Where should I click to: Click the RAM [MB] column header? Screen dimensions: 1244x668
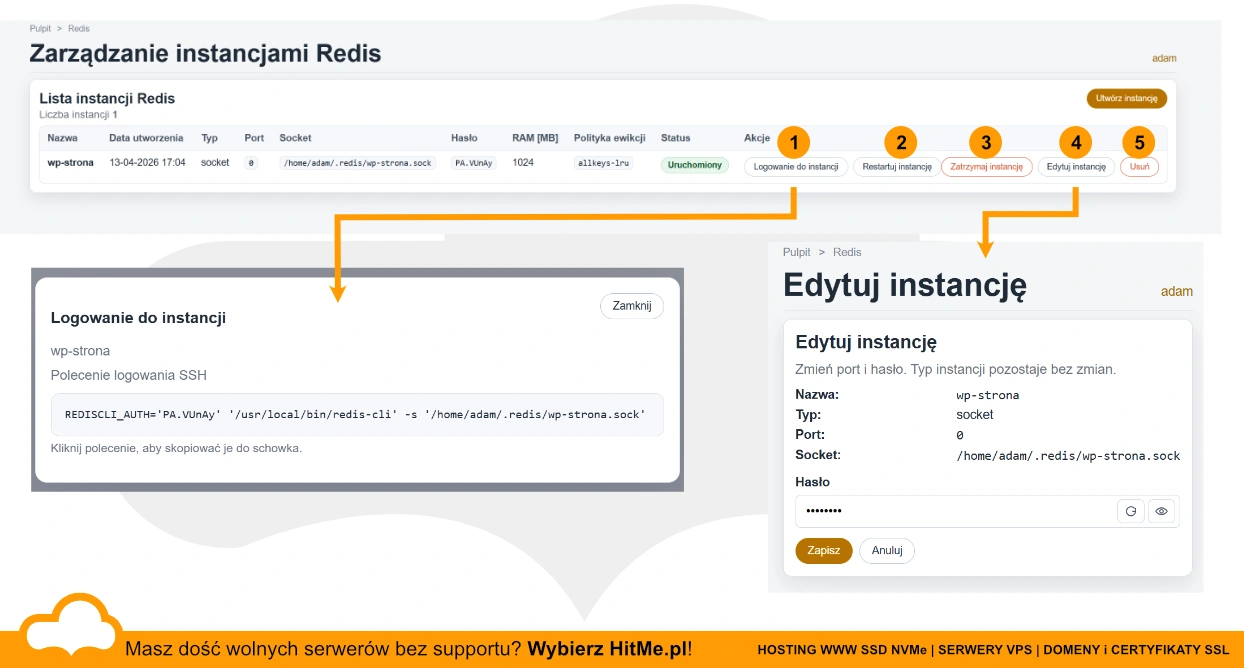point(535,138)
